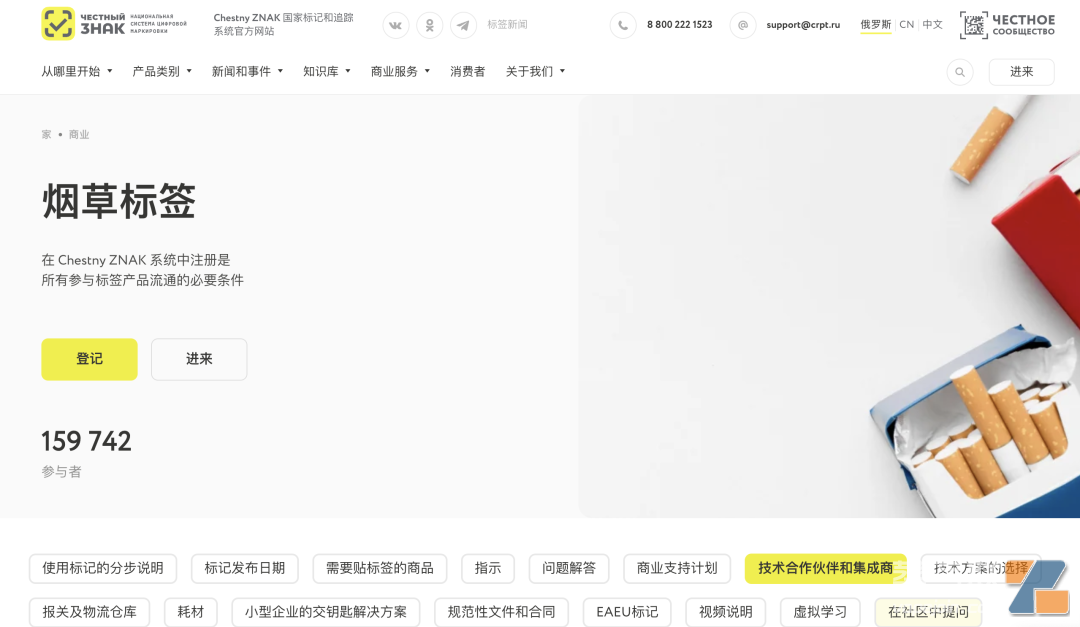This screenshot has width=1080, height=627.
Task: Open the 消费者 menu item
Action: [x=467, y=72]
